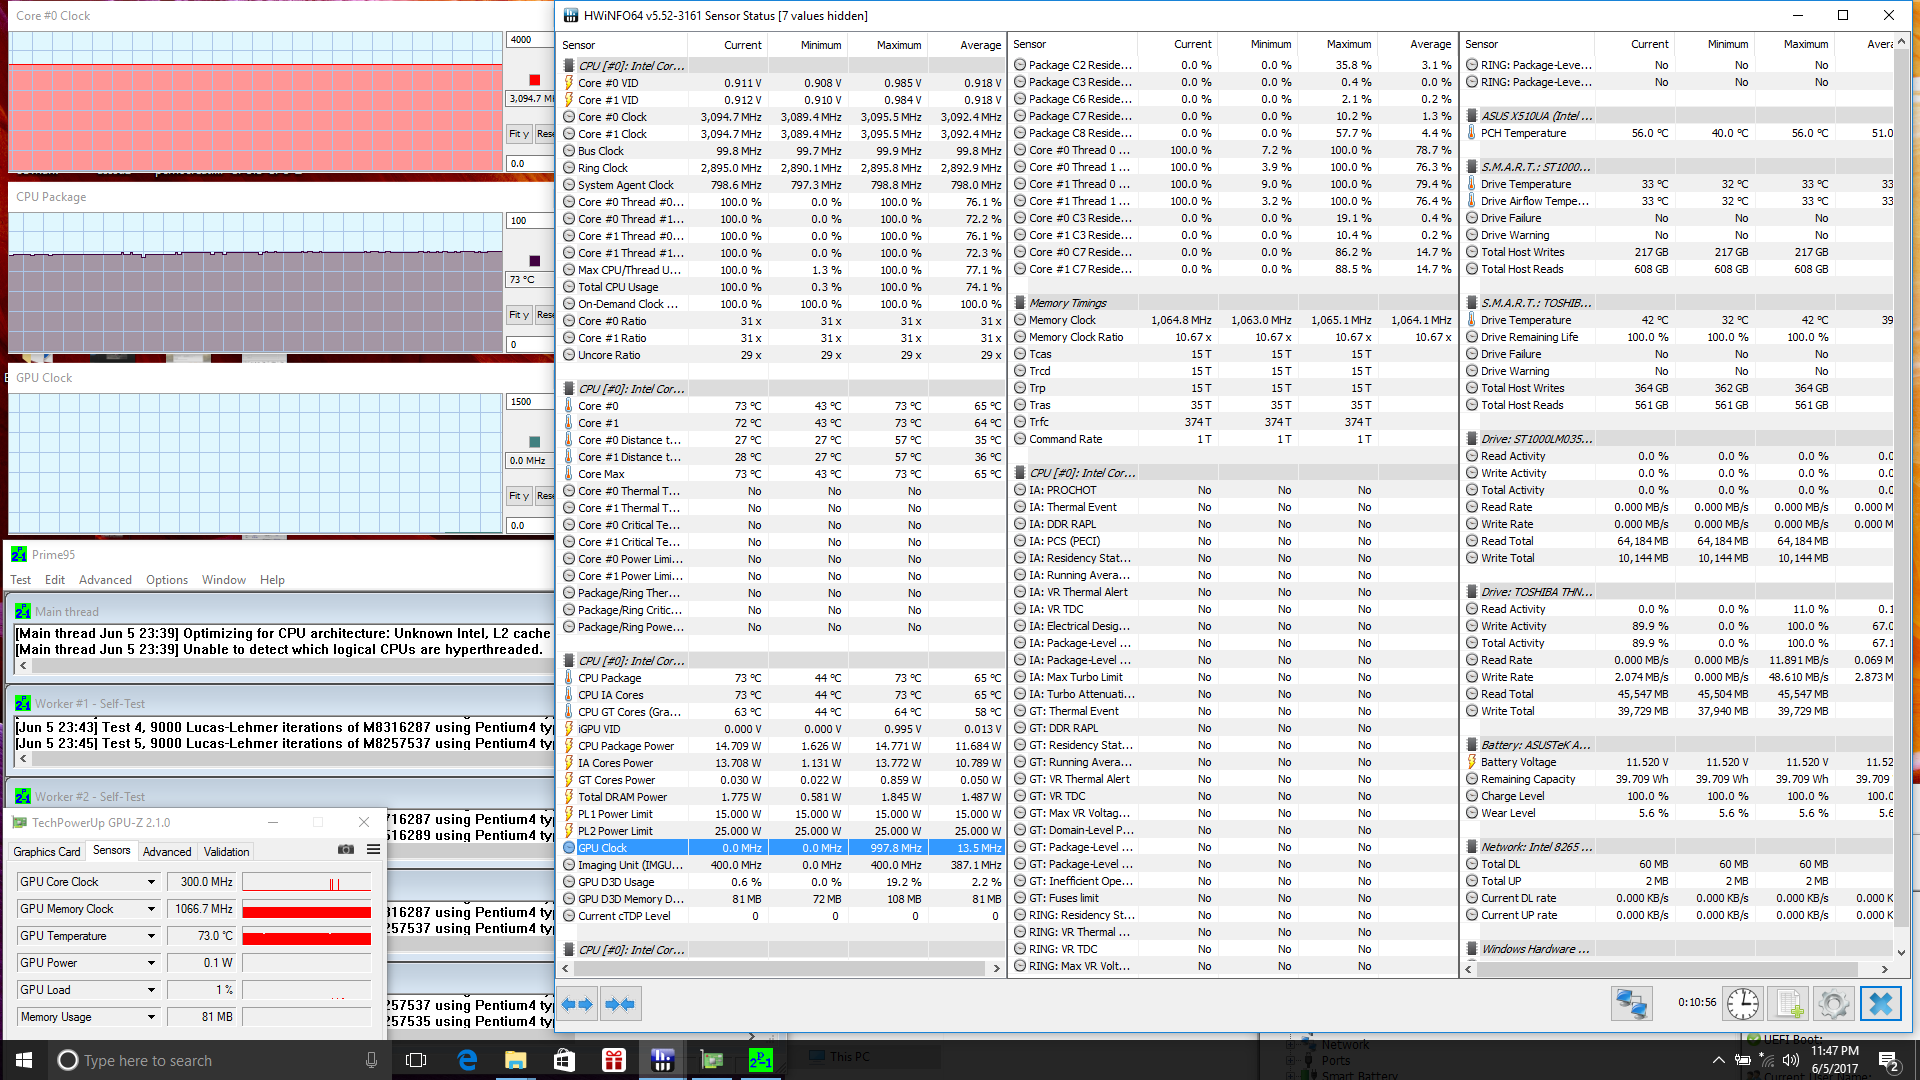Image resolution: width=1920 pixels, height=1080 pixels.
Task: Click GPU-Z screenshot camera icon
Action: tap(346, 850)
